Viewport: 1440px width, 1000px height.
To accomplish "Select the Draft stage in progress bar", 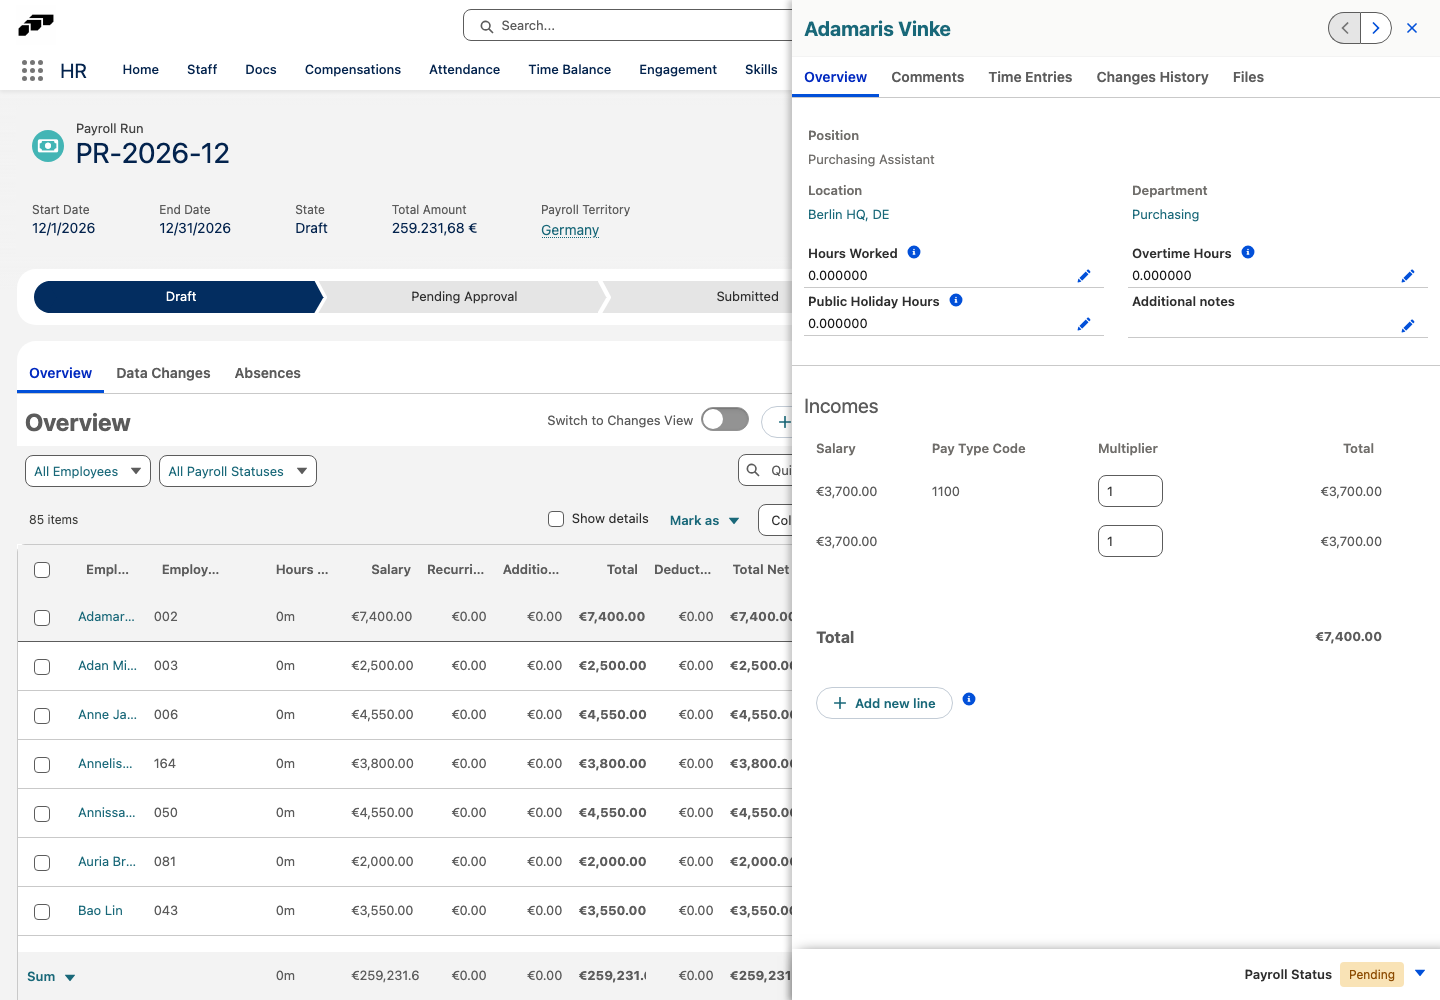I will (180, 297).
